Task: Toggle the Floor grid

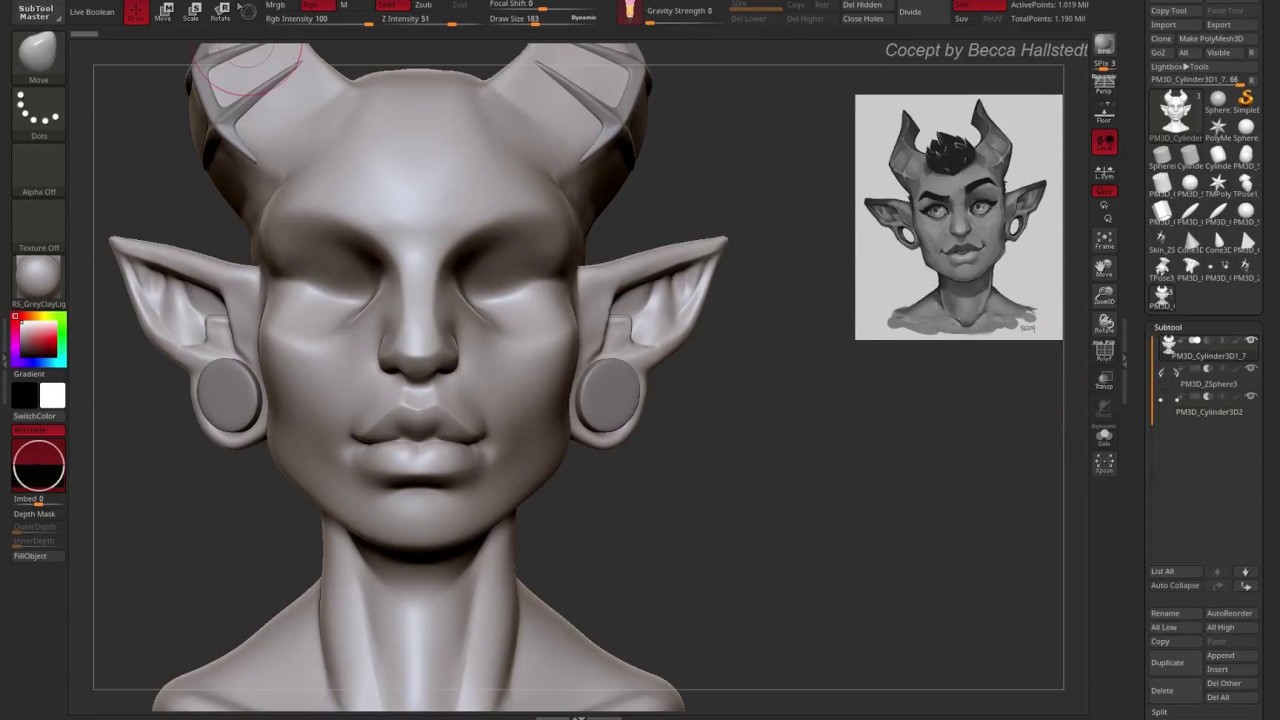Action: click(x=1104, y=112)
